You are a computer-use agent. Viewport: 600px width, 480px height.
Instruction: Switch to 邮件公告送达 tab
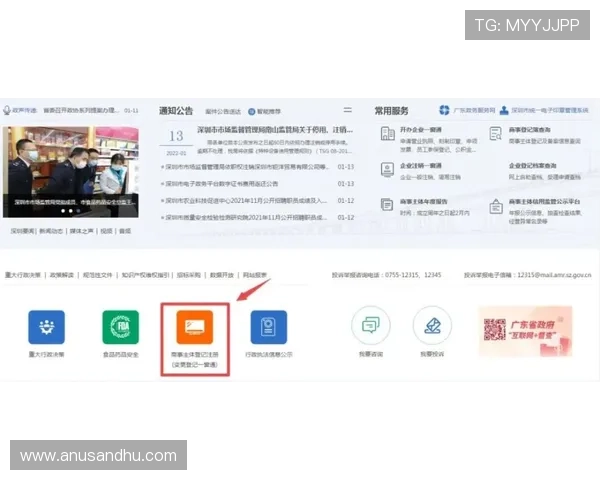[223, 111]
